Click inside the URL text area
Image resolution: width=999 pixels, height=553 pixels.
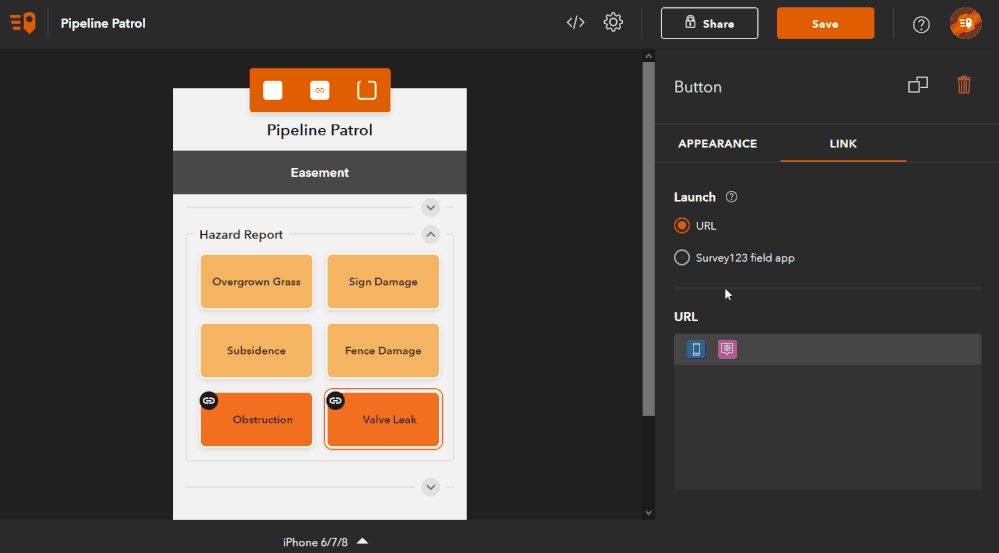(x=827, y=427)
